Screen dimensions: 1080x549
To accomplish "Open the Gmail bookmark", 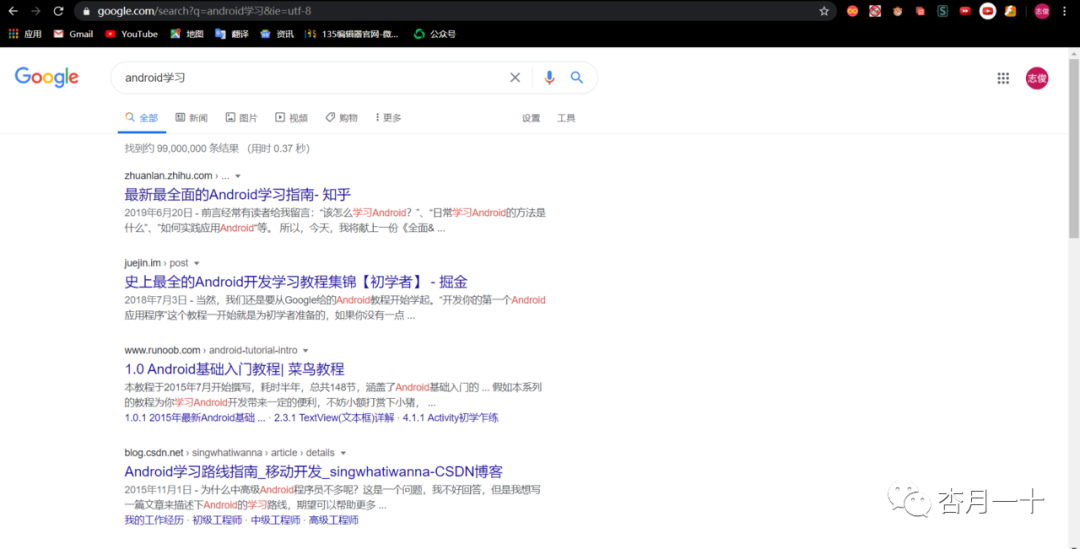I will click(x=73, y=34).
